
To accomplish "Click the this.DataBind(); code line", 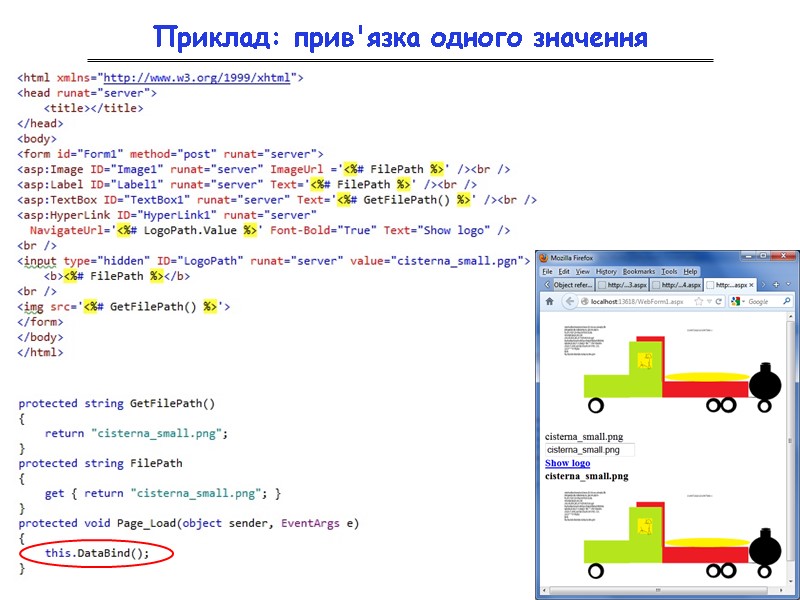I will pyautogui.click(x=97, y=553).
